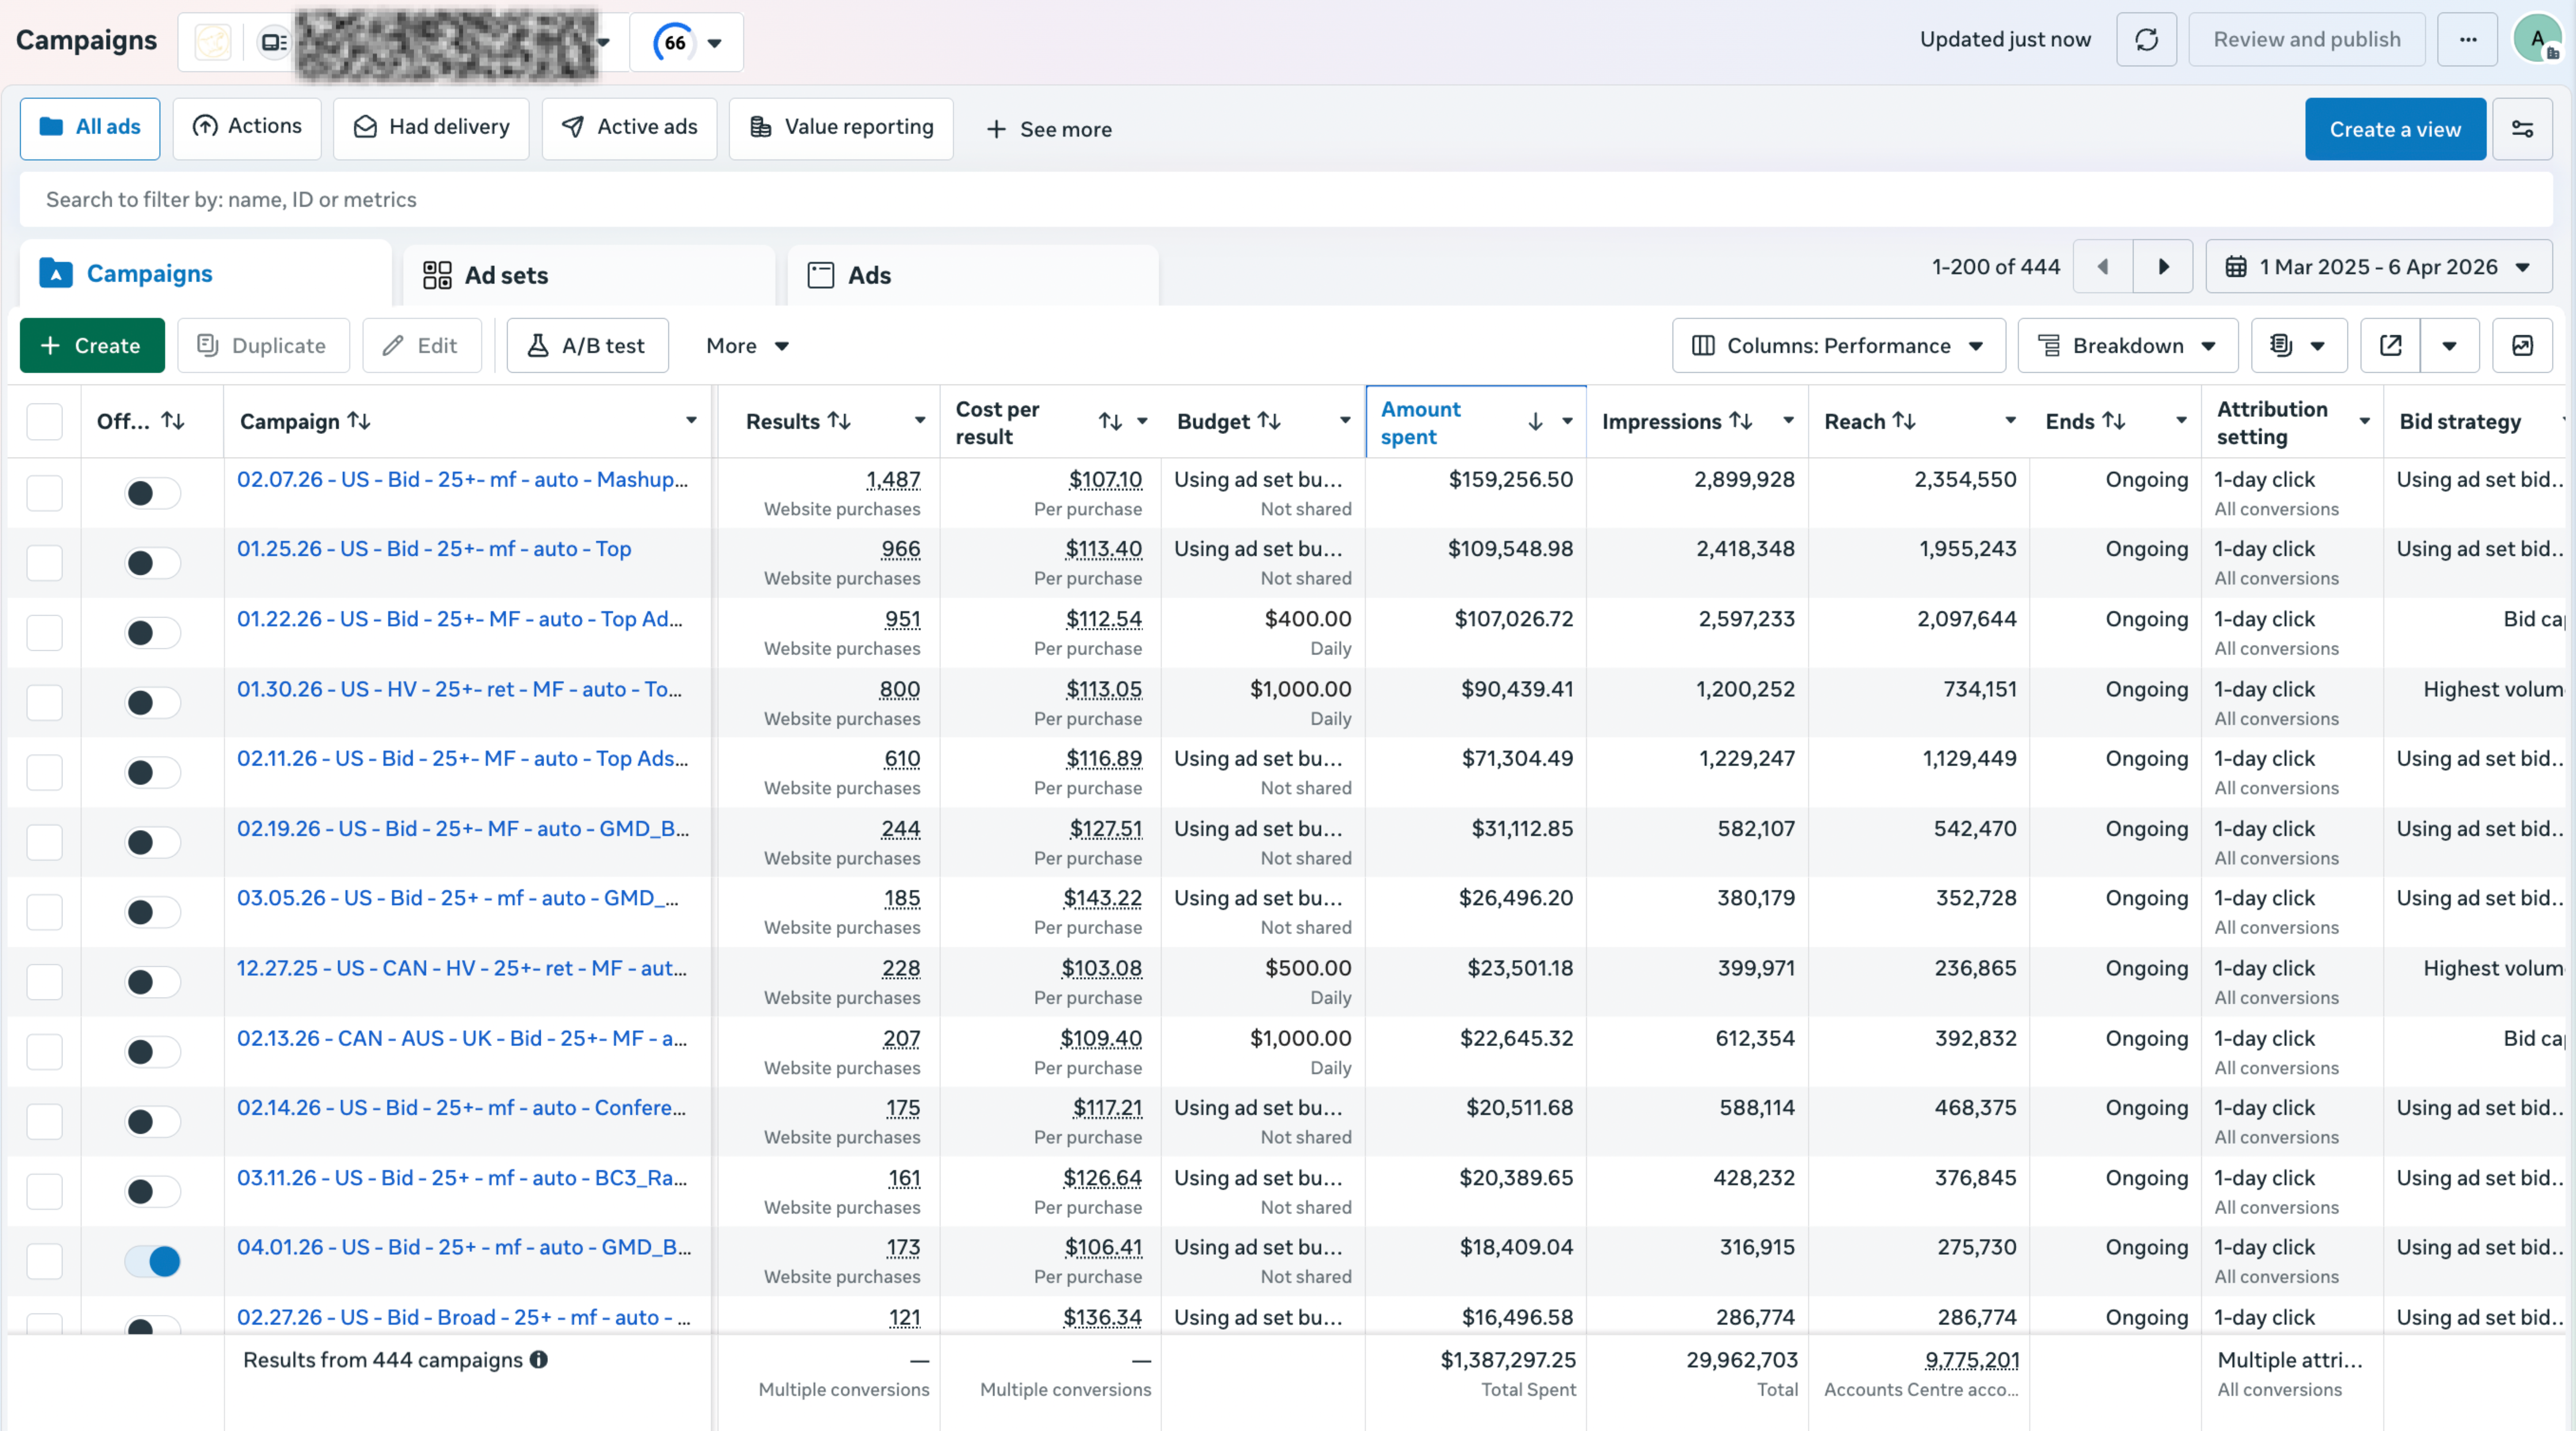Click the reports icon dropdown button

coord(2299,346)
